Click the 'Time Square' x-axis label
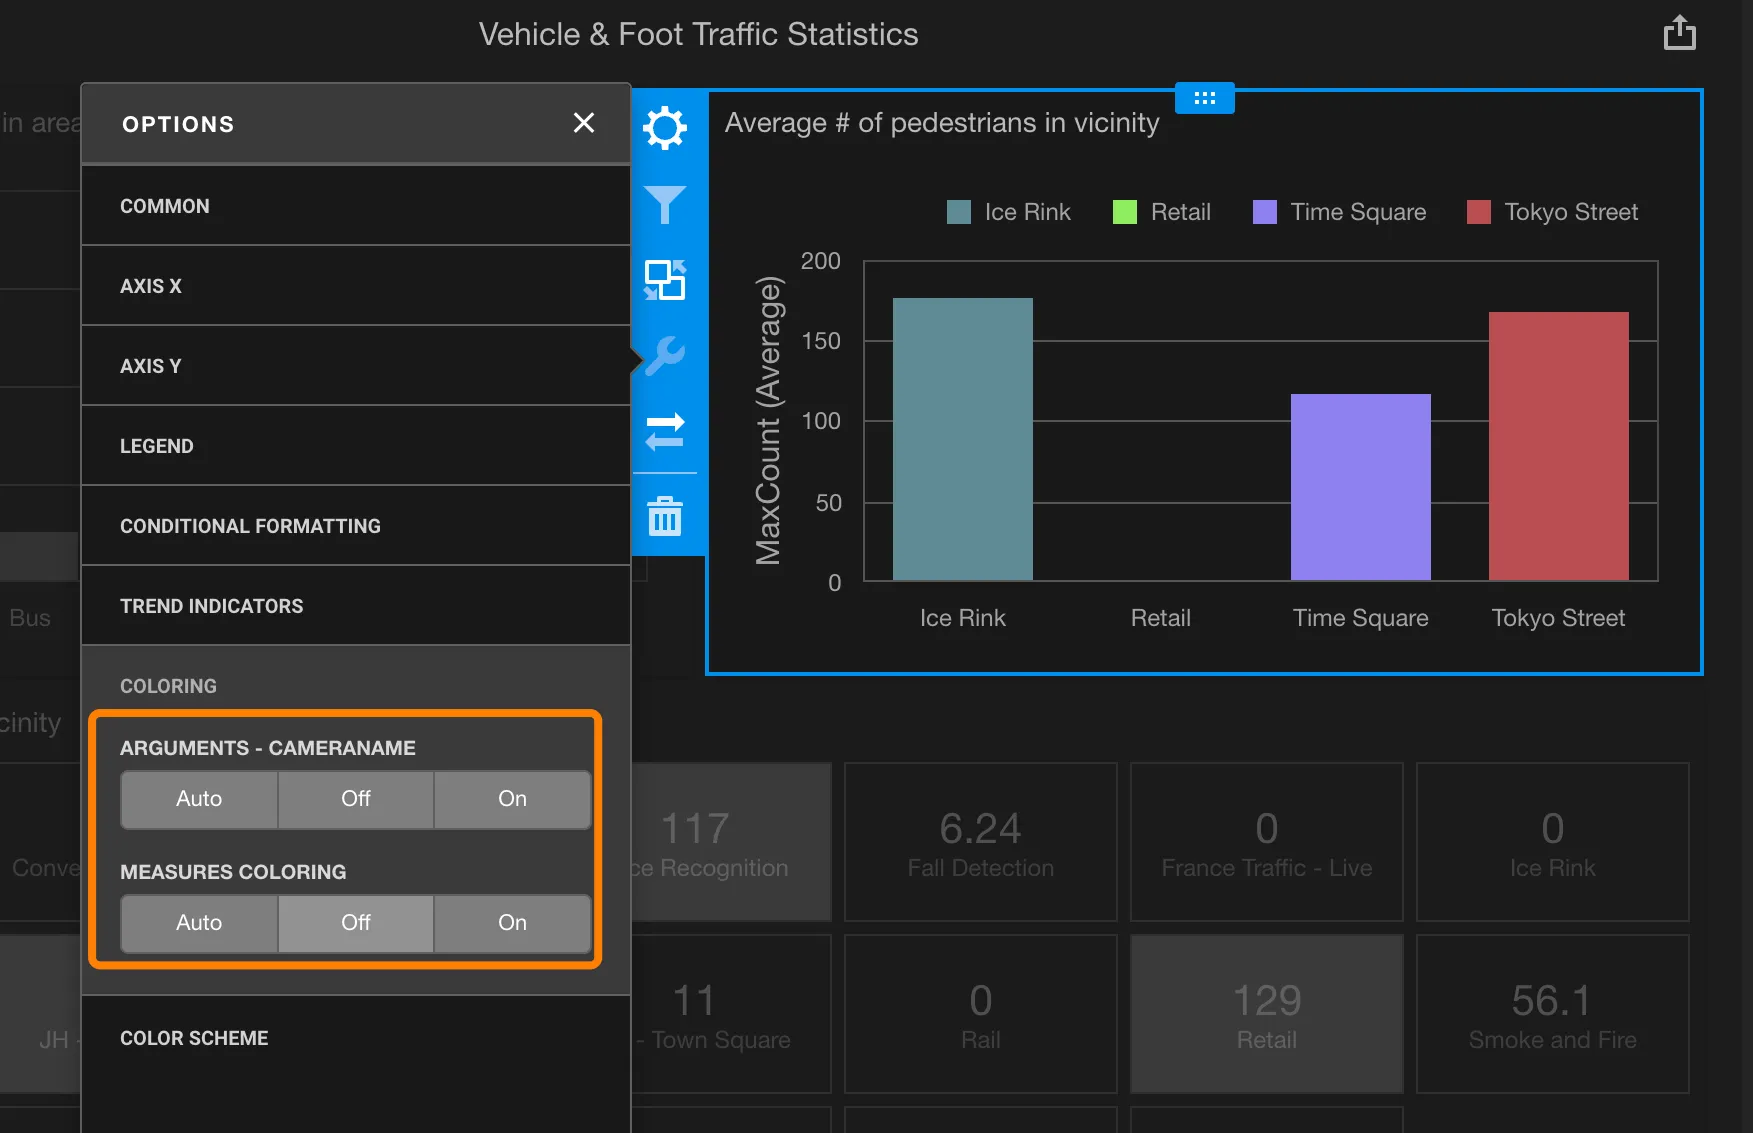This screenshot has width=1753, height=1133. (1361, 618)
